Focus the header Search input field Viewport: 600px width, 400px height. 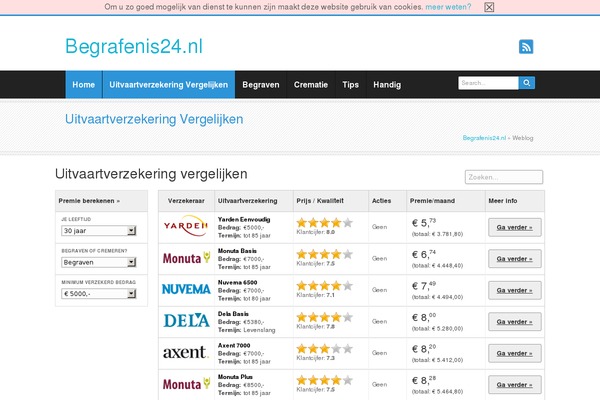pyautogui.click(x=488, y=83)
